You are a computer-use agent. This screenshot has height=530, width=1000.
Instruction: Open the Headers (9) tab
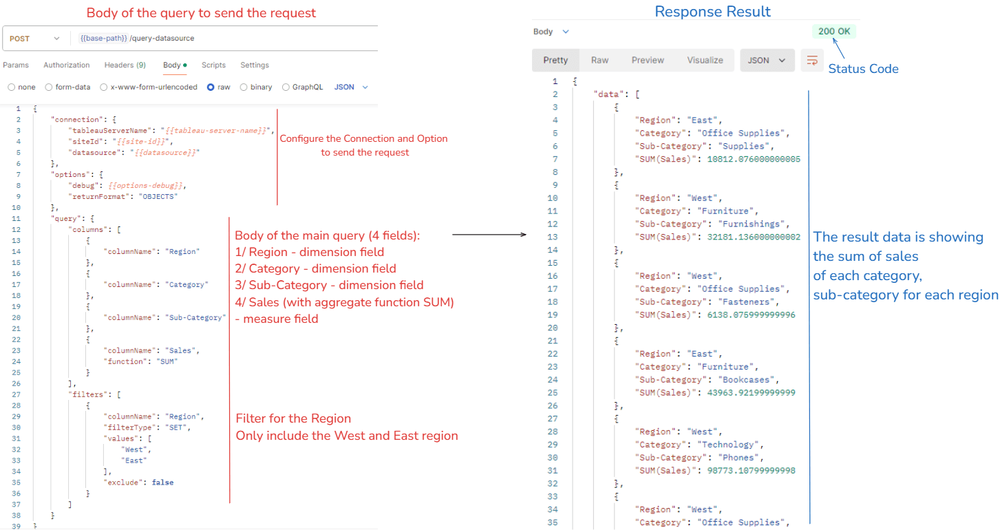coord(125,65)
